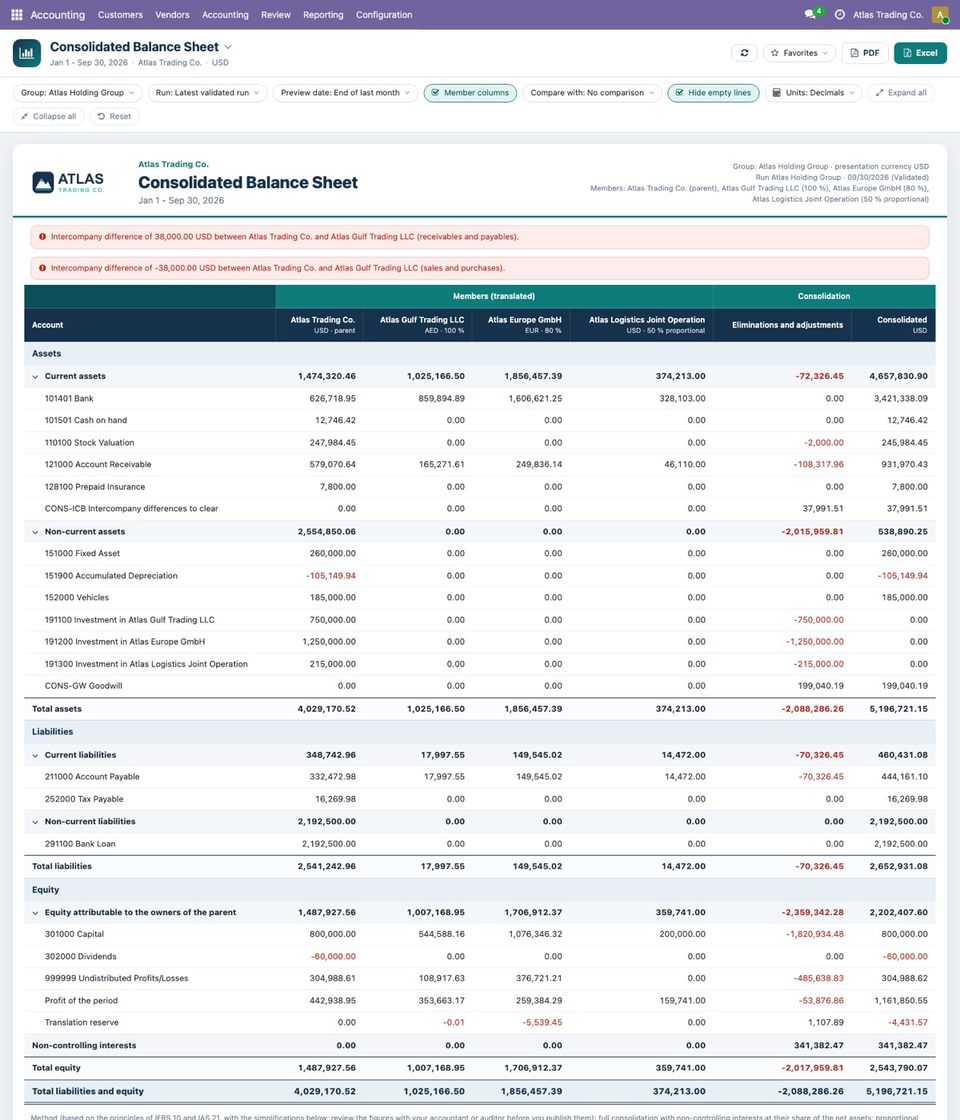
Task: Click the Collapse all button
Action: point(49,116)
